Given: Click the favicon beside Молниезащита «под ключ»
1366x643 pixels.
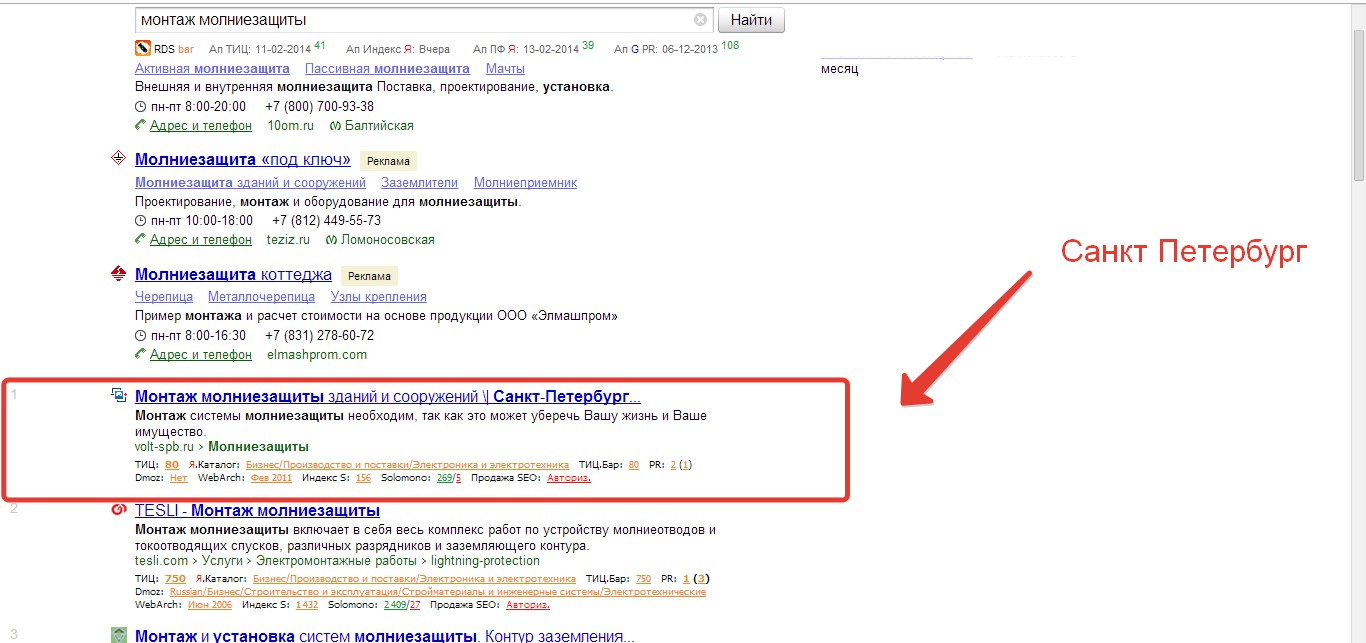Looking at the screenshot, I should [118, 158].
